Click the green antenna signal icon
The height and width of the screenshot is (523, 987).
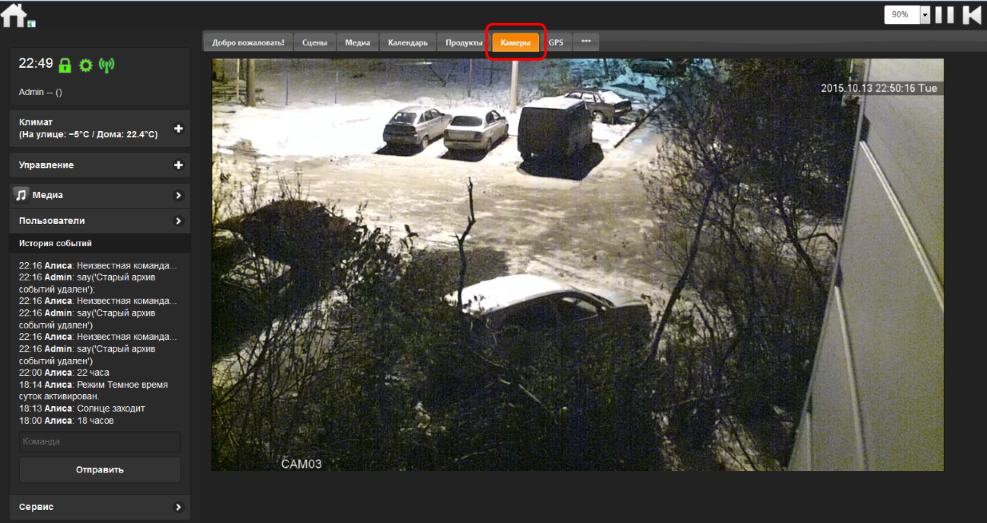pyautogui.click(x=106, y=65)
